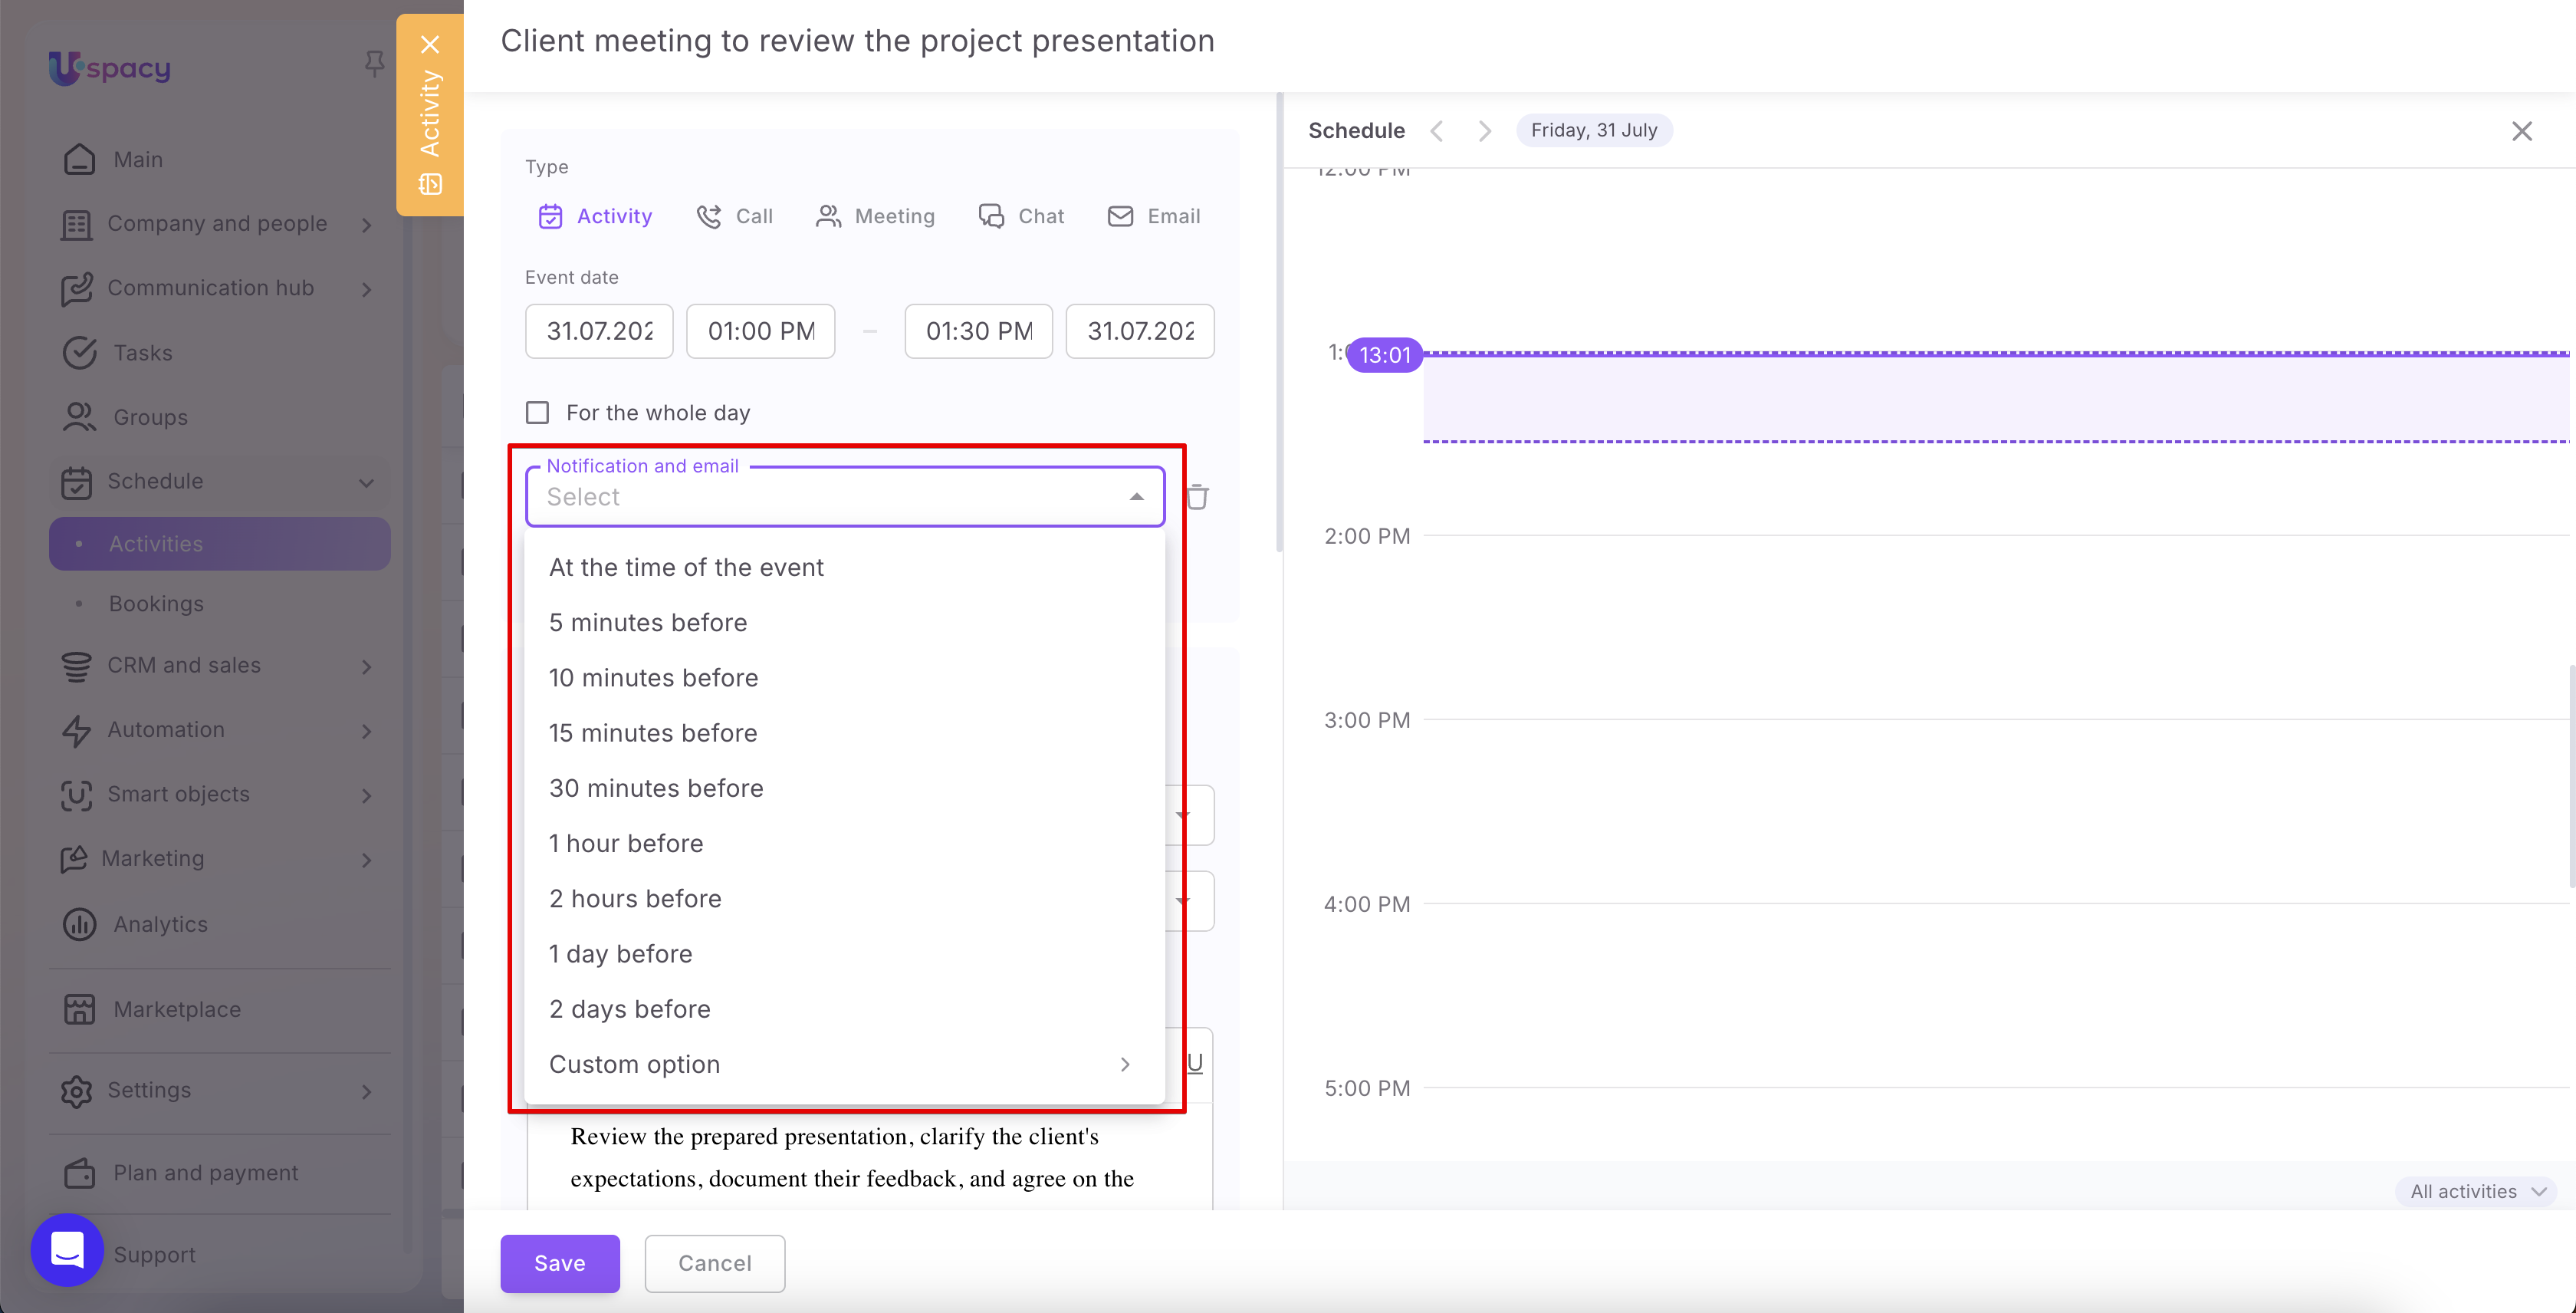Go to next day in Schedule
This screenshot has height=1313, width=2576.
click(x=1485, y=131)
